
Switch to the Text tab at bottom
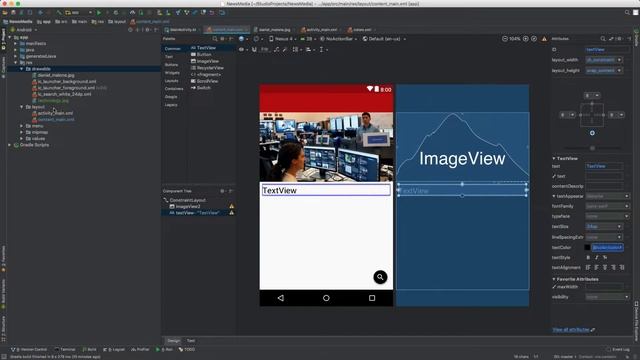tap(191, 340)
